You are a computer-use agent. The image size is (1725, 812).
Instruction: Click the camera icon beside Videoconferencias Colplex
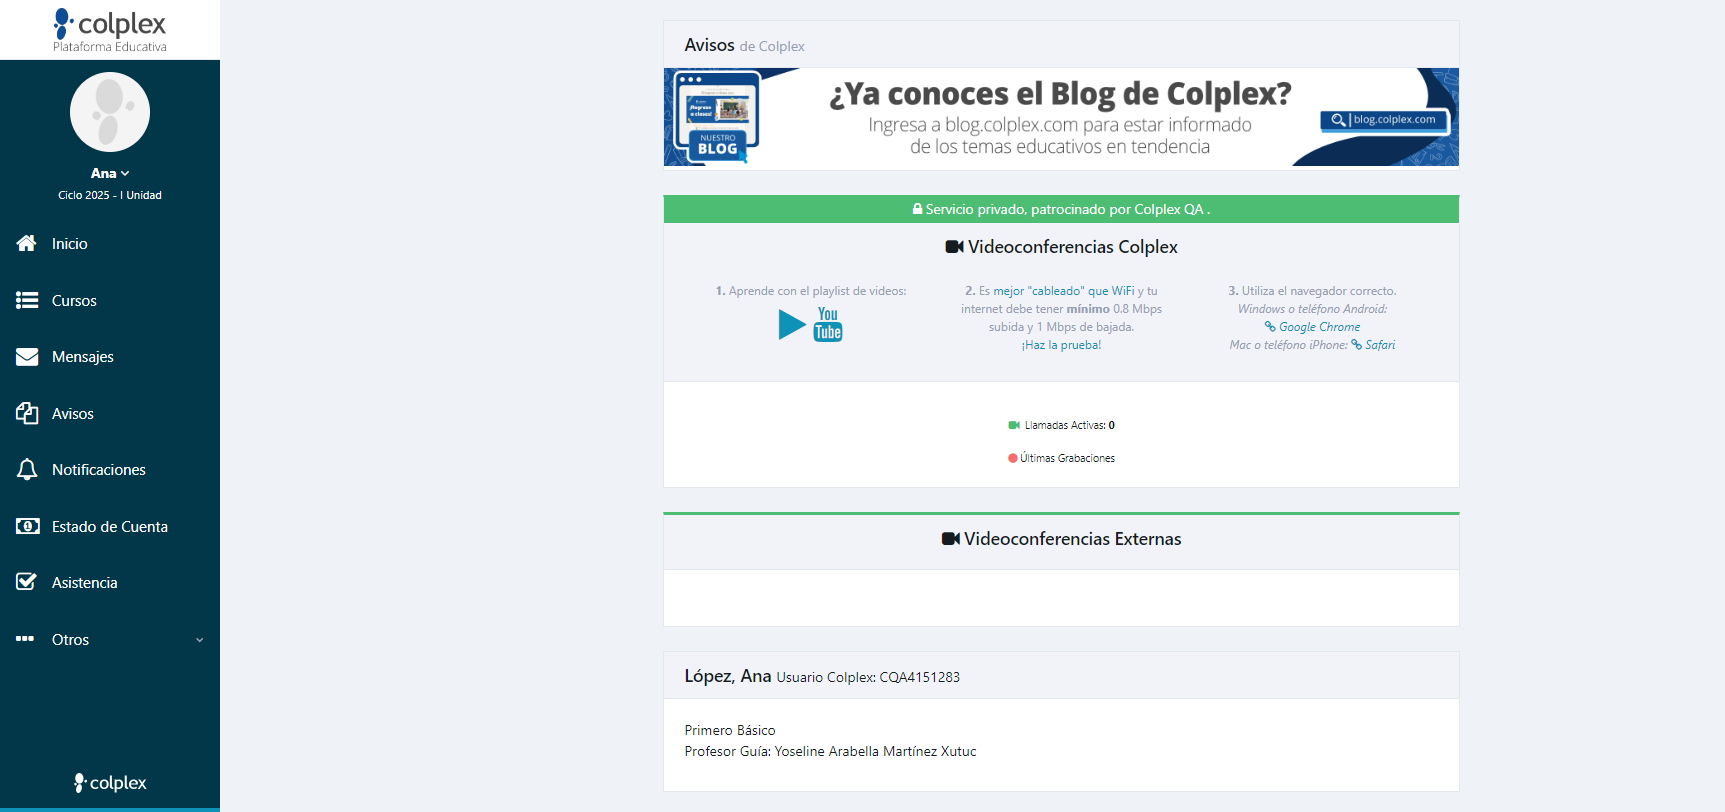click(x=954, y=247)
